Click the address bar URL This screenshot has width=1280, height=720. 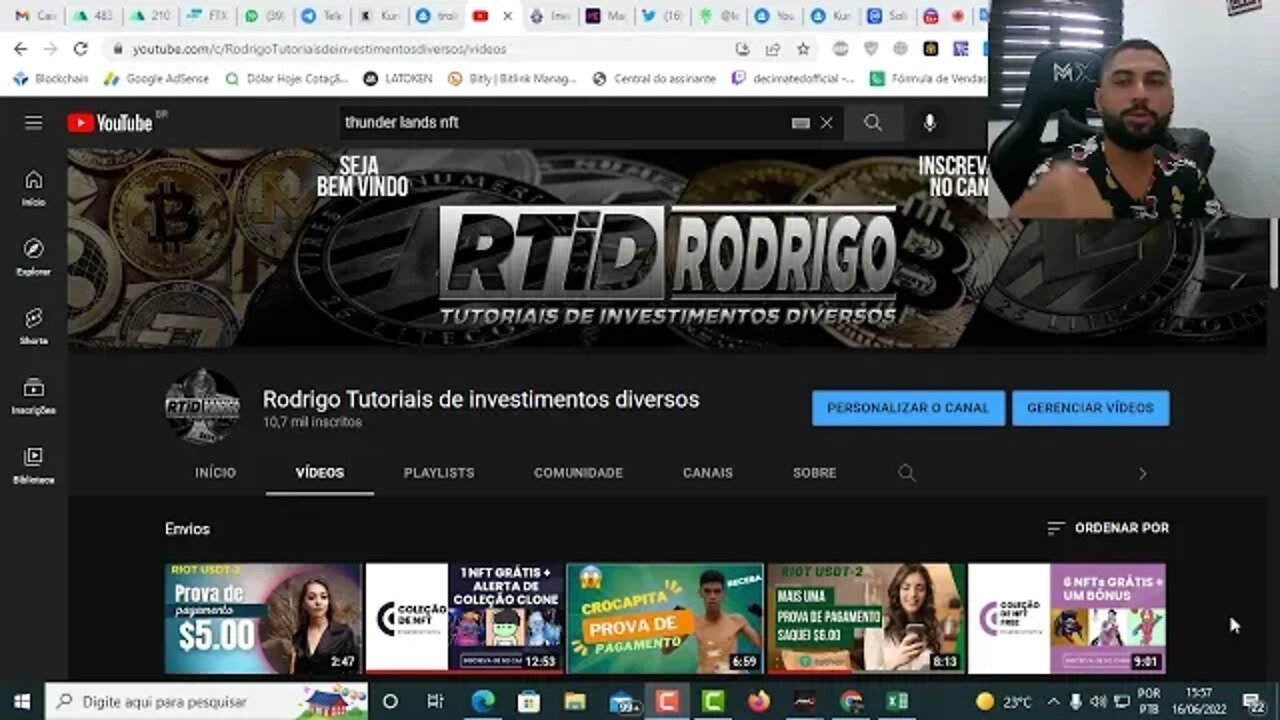pos(319,48)
